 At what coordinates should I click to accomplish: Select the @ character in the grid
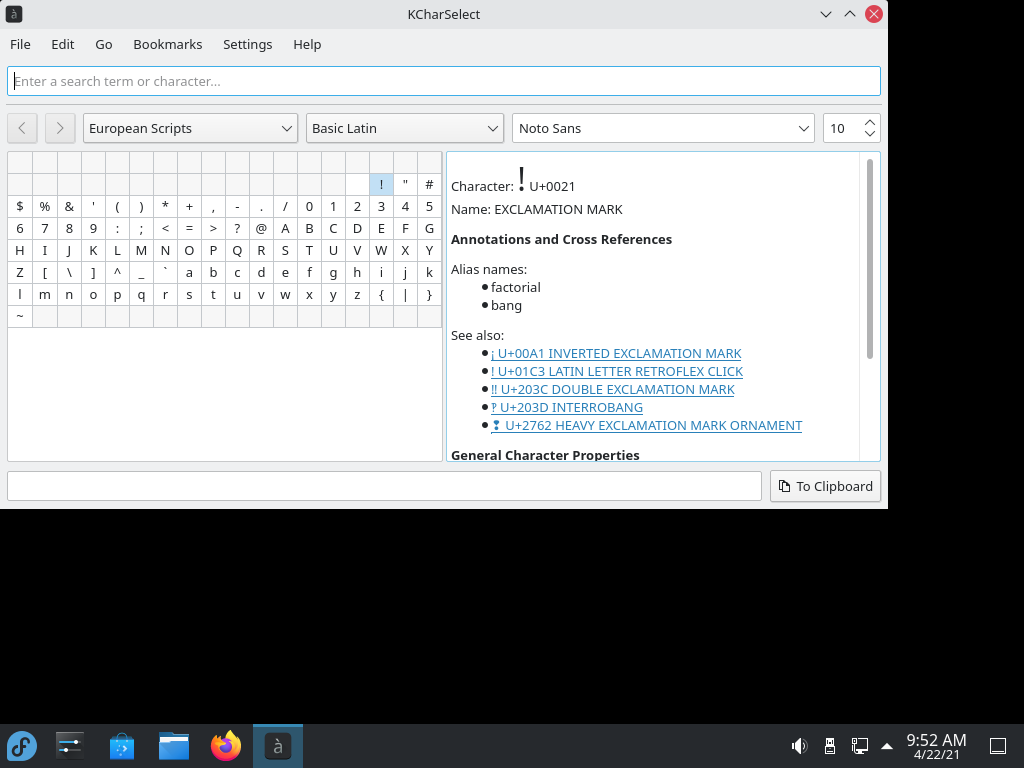point(261,229)
